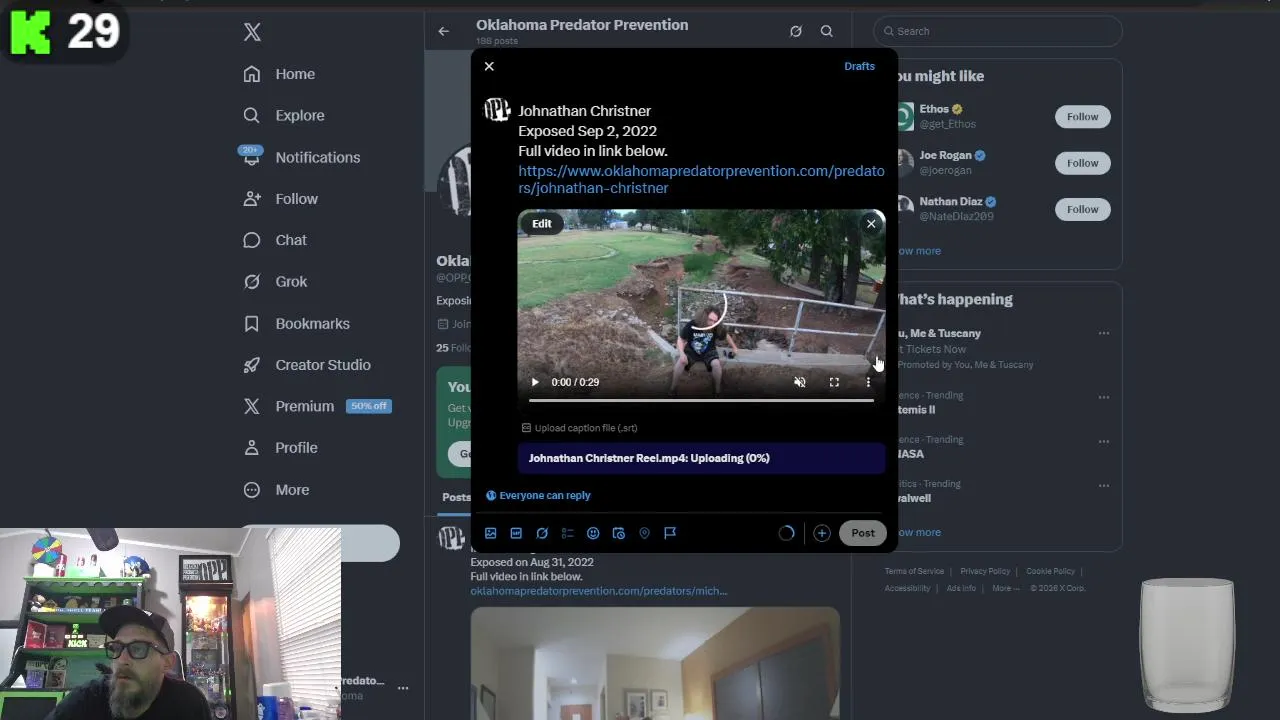
Task: Close the compose post dialog
Action: pos(489,66)
